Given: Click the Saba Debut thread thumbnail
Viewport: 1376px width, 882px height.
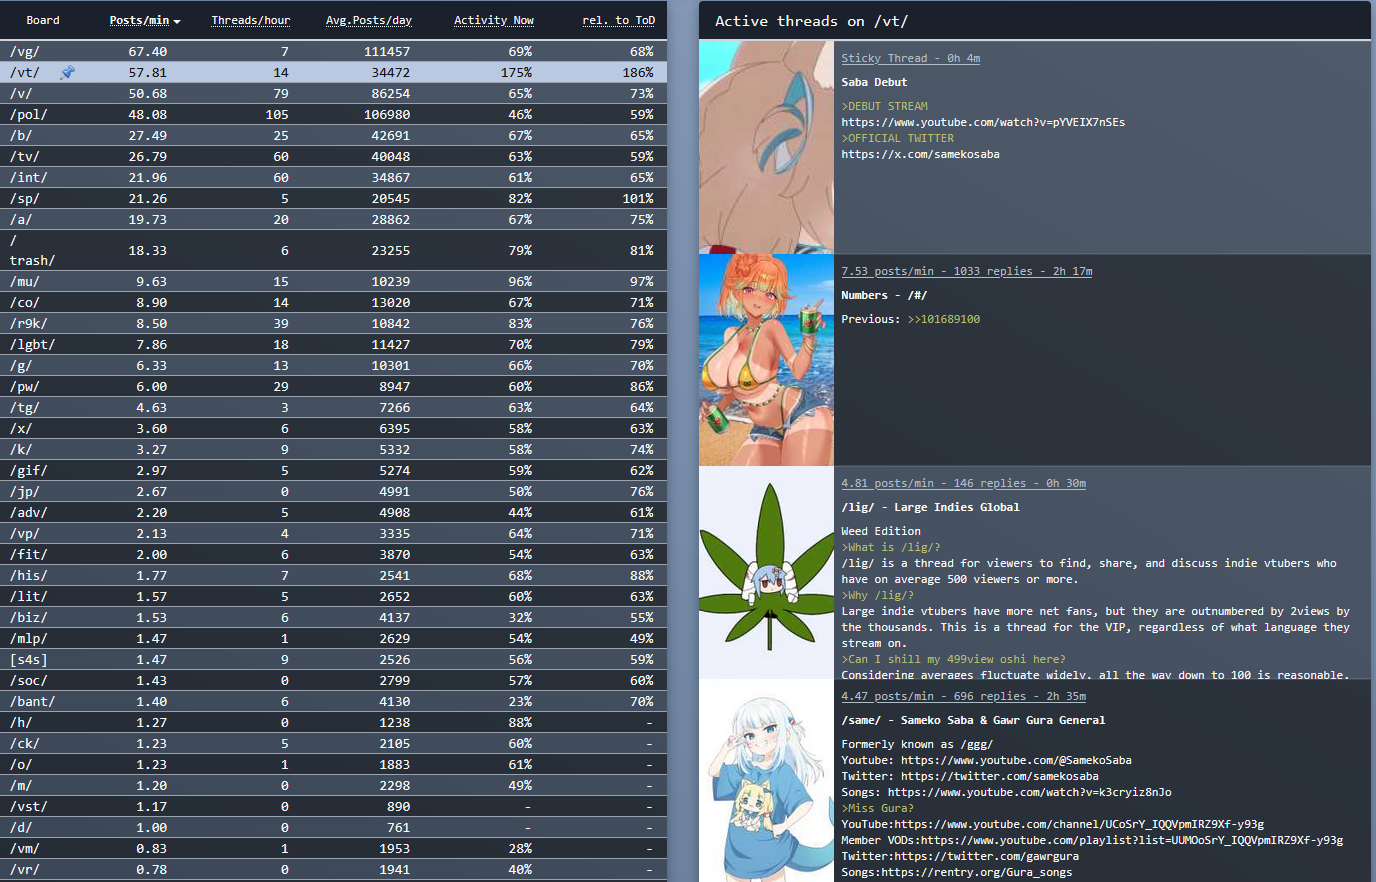Looking at the screenshot, I should tap(766, 147).
